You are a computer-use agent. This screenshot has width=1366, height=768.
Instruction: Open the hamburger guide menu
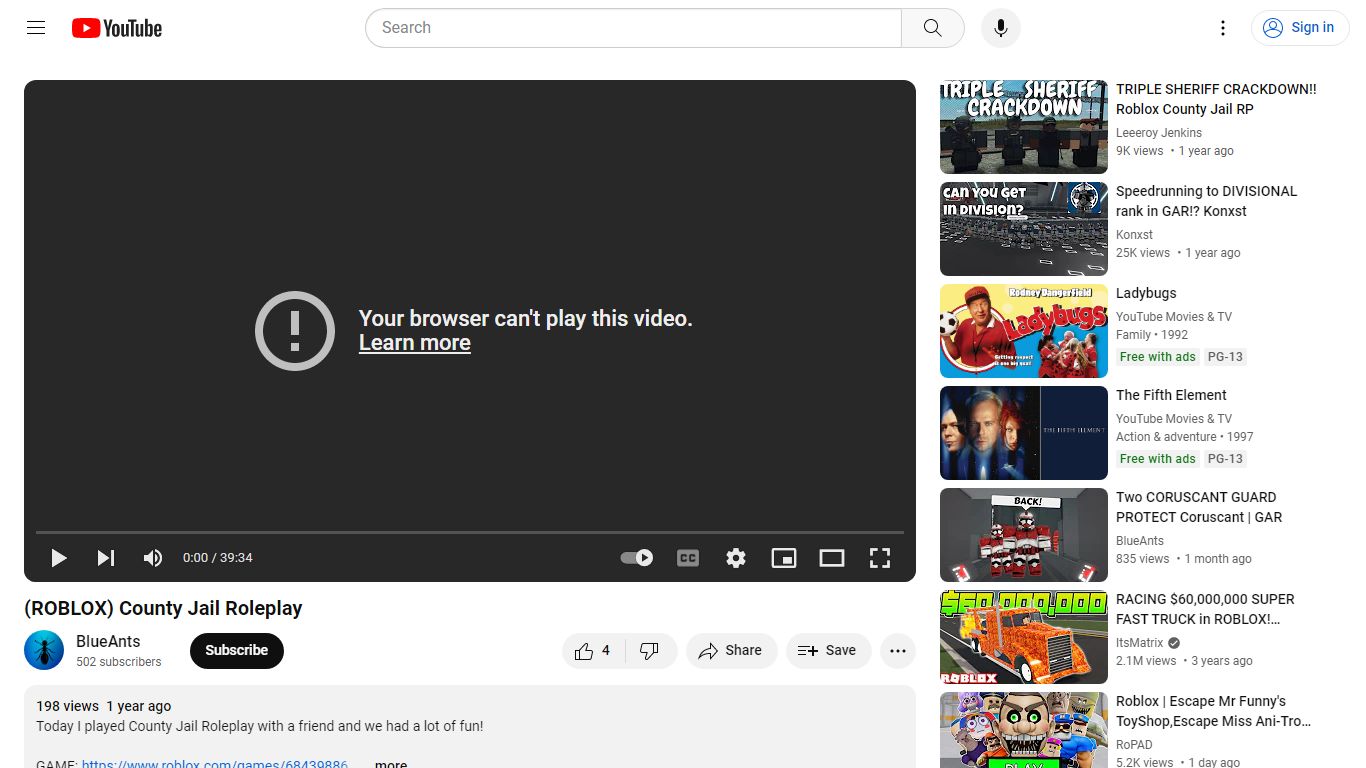[x=36, y=28]
